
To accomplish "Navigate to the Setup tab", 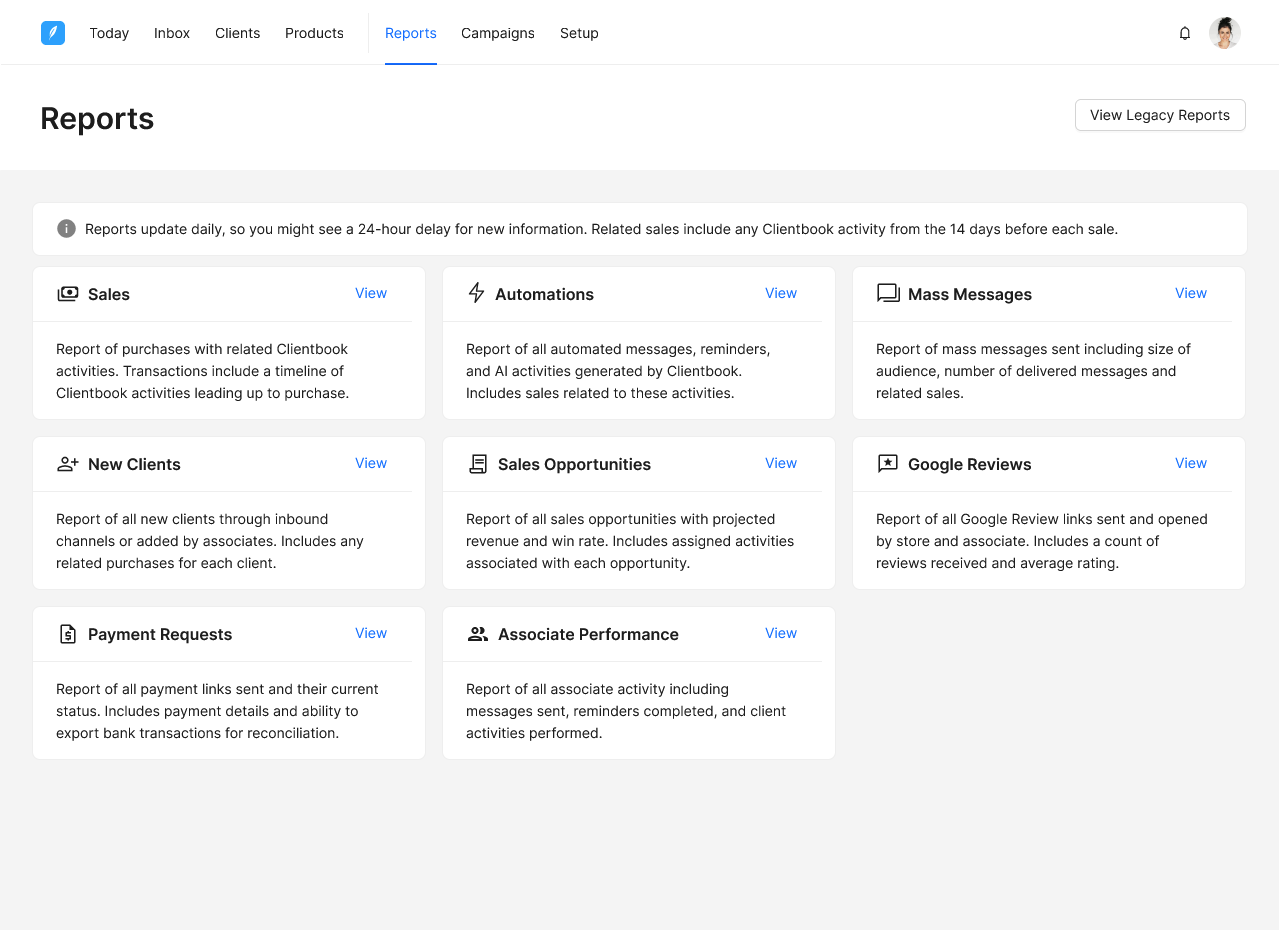I will [579, 33].
